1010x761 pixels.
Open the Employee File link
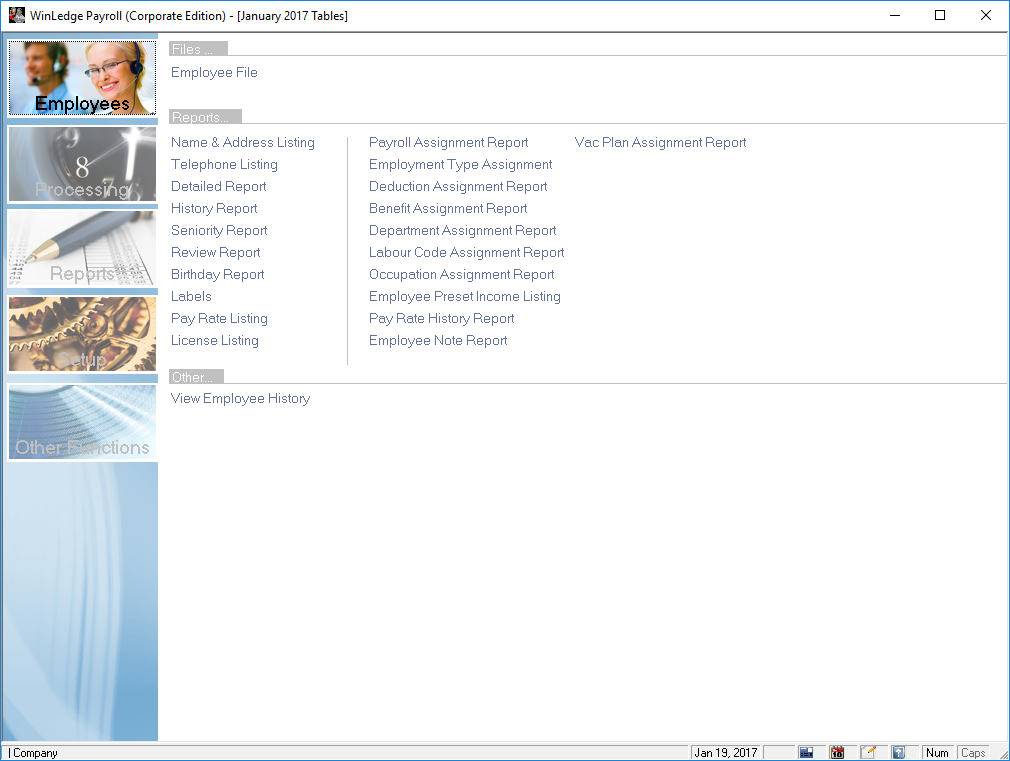click(214, 72)
